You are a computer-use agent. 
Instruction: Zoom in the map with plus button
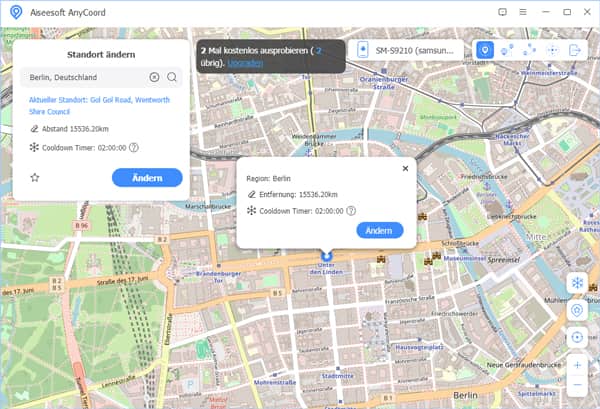(x=576, y=366)
